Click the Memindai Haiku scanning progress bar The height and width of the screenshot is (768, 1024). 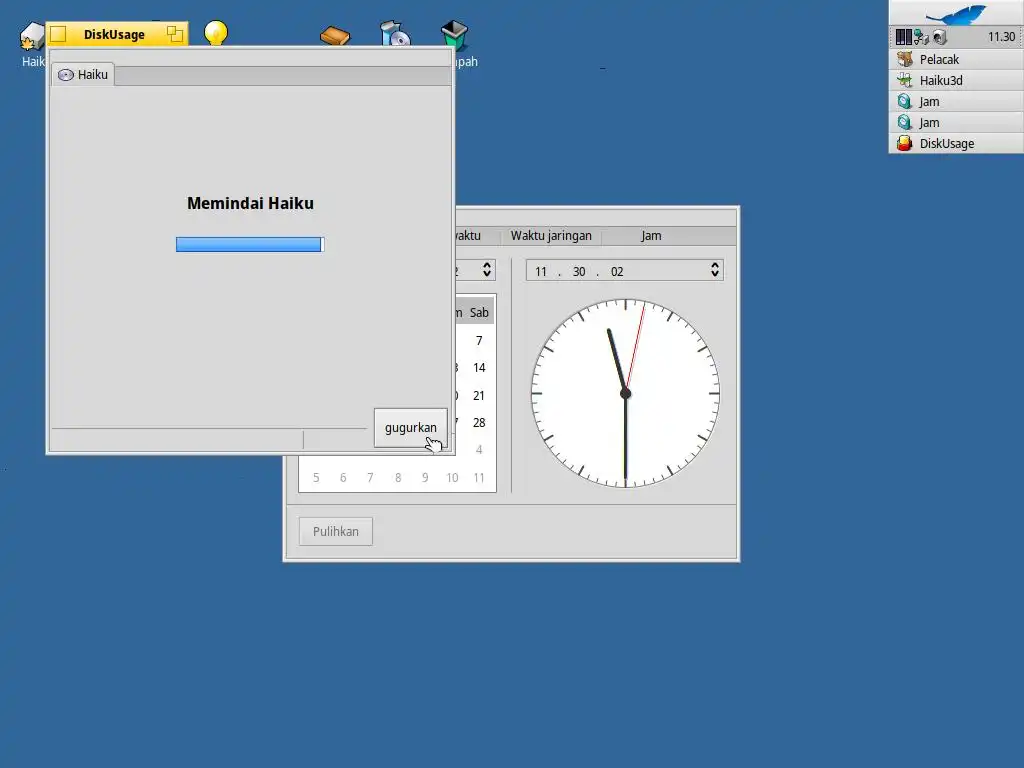[x=250, y=244]
